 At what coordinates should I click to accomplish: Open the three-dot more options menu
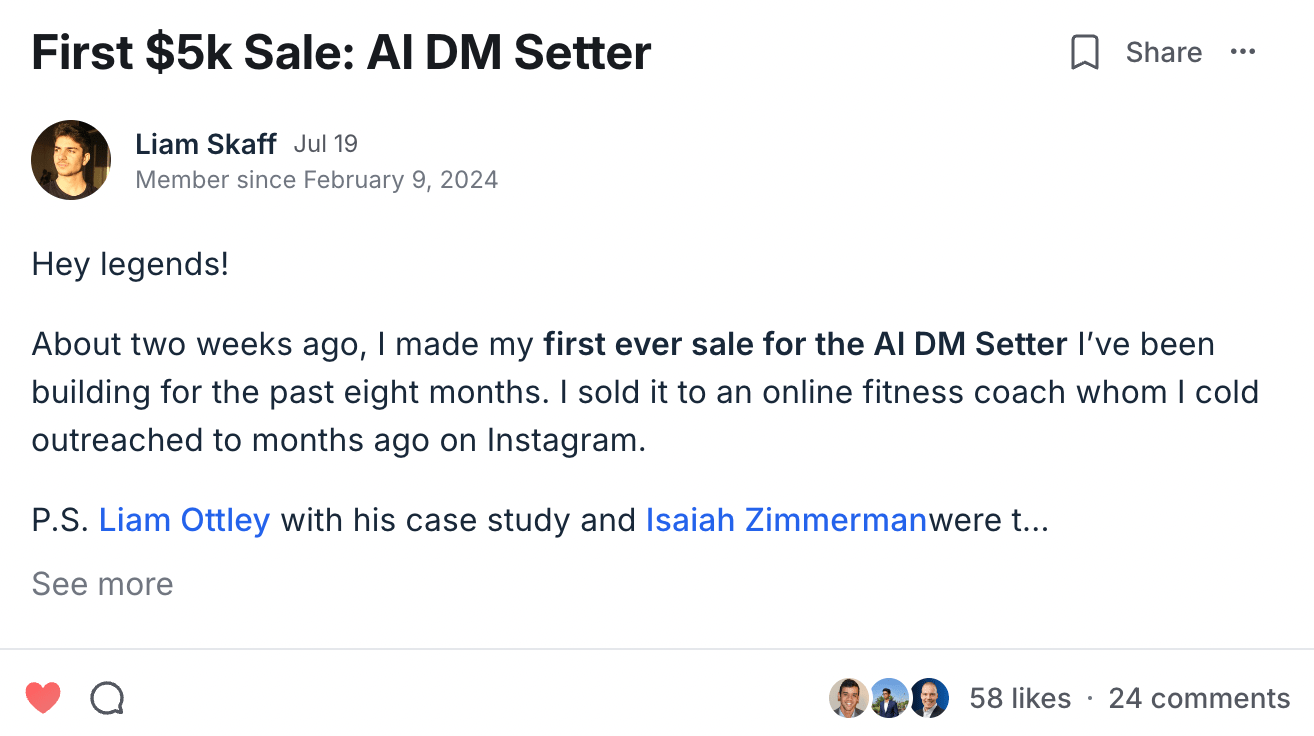(1243, 52)
